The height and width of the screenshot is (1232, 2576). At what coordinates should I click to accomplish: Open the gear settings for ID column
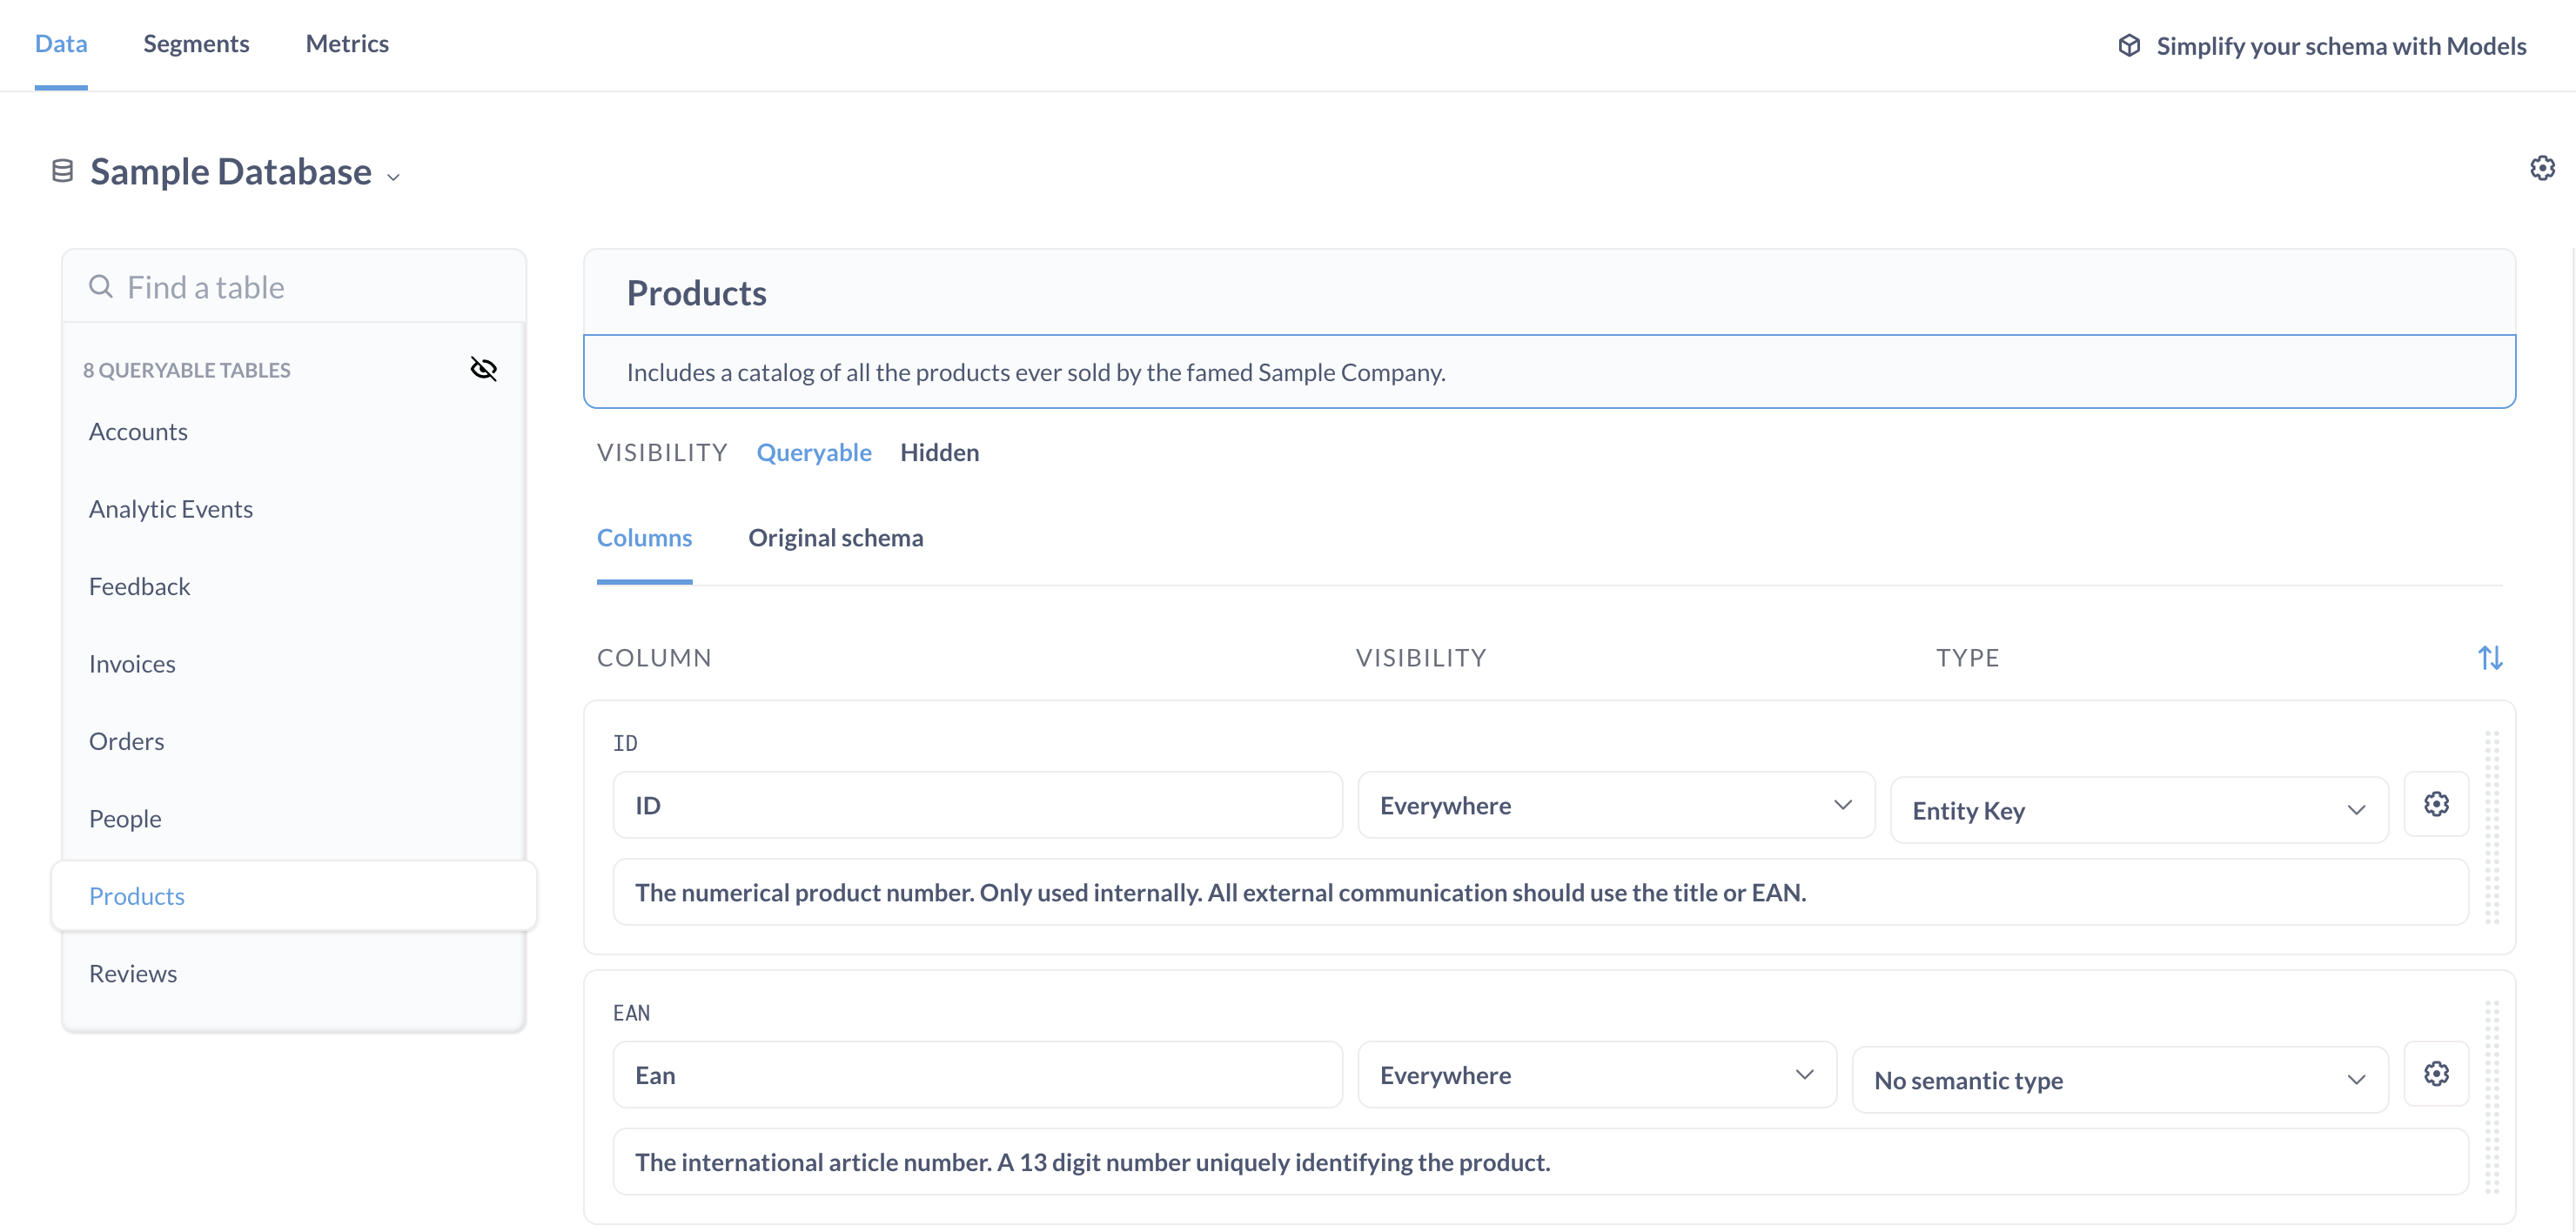(x=2435, y=804)
